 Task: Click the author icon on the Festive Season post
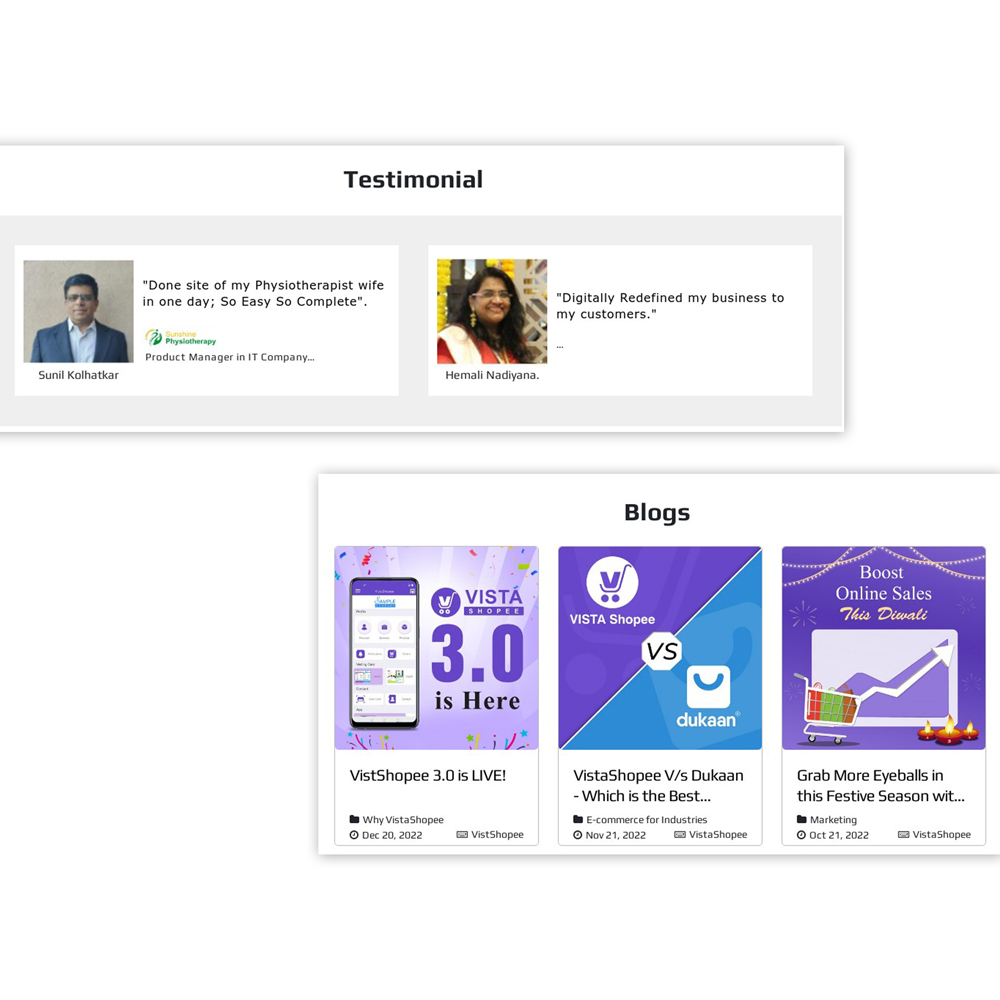pyautogui.click(x=904, y=834)
